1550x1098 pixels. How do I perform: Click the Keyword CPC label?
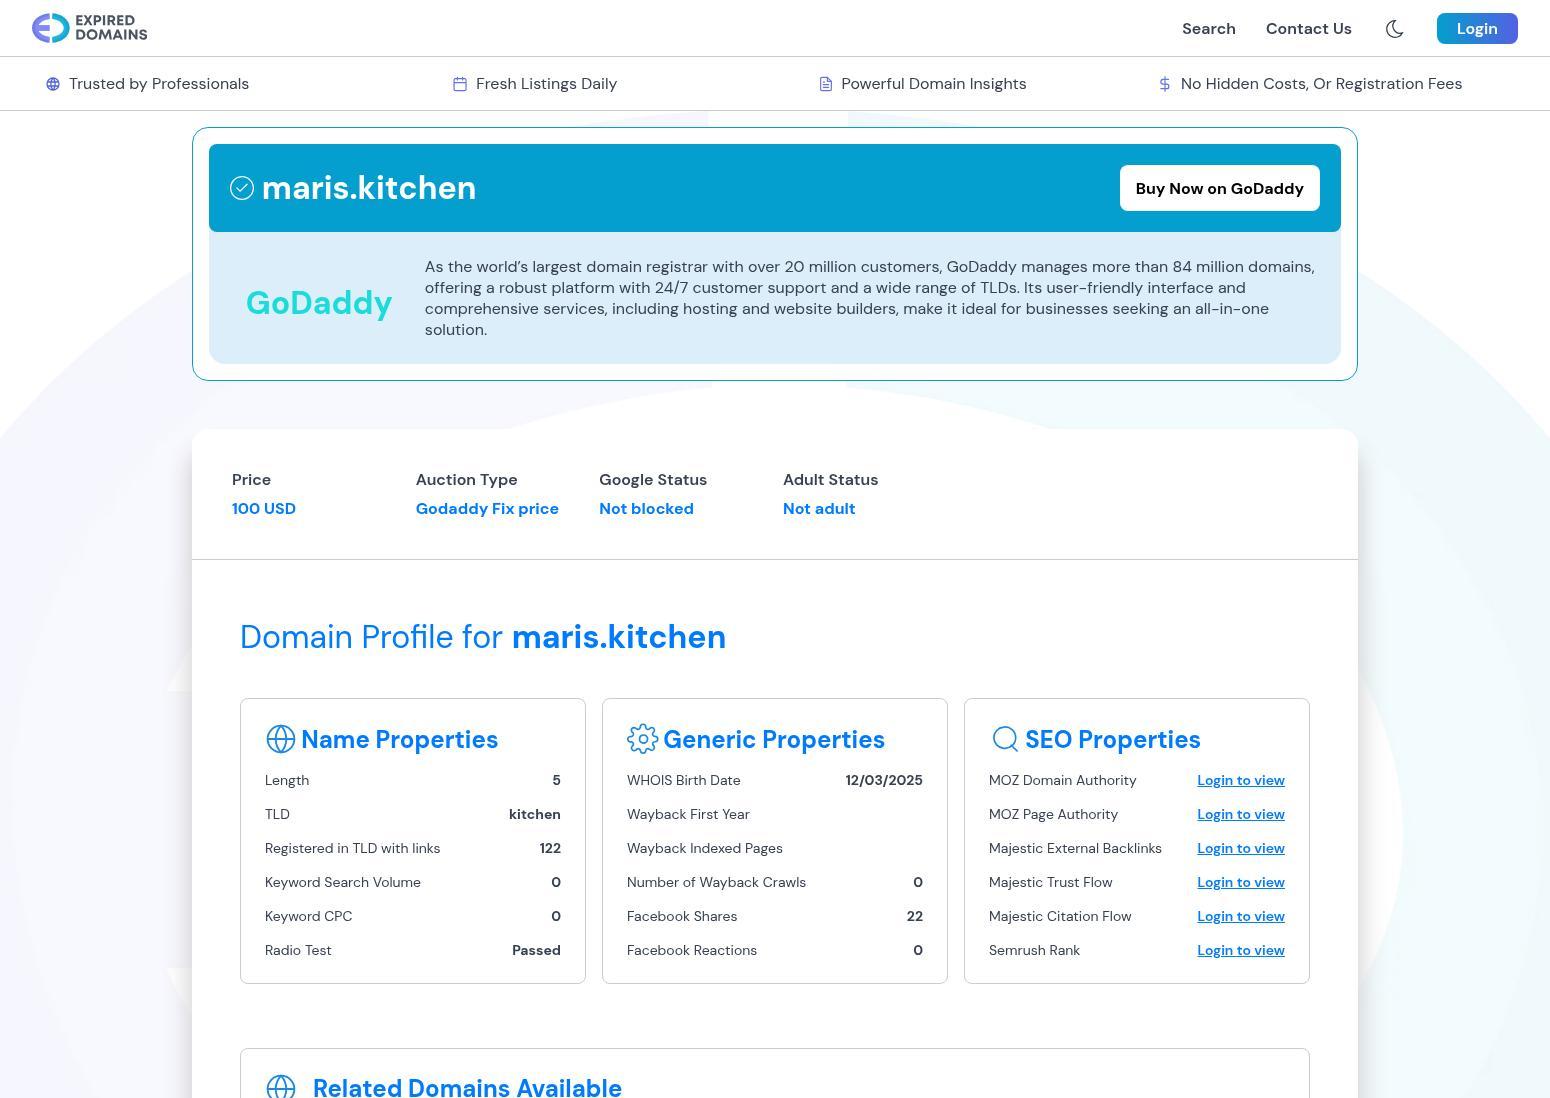308,916
